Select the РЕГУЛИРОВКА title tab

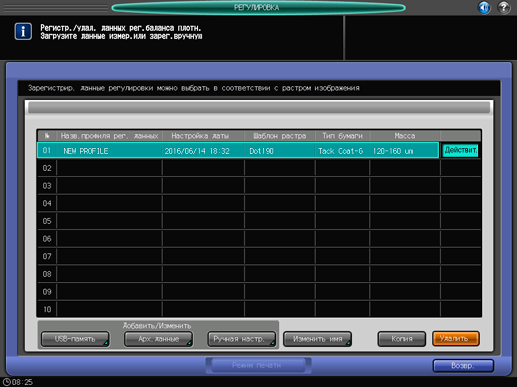[258, 7]
